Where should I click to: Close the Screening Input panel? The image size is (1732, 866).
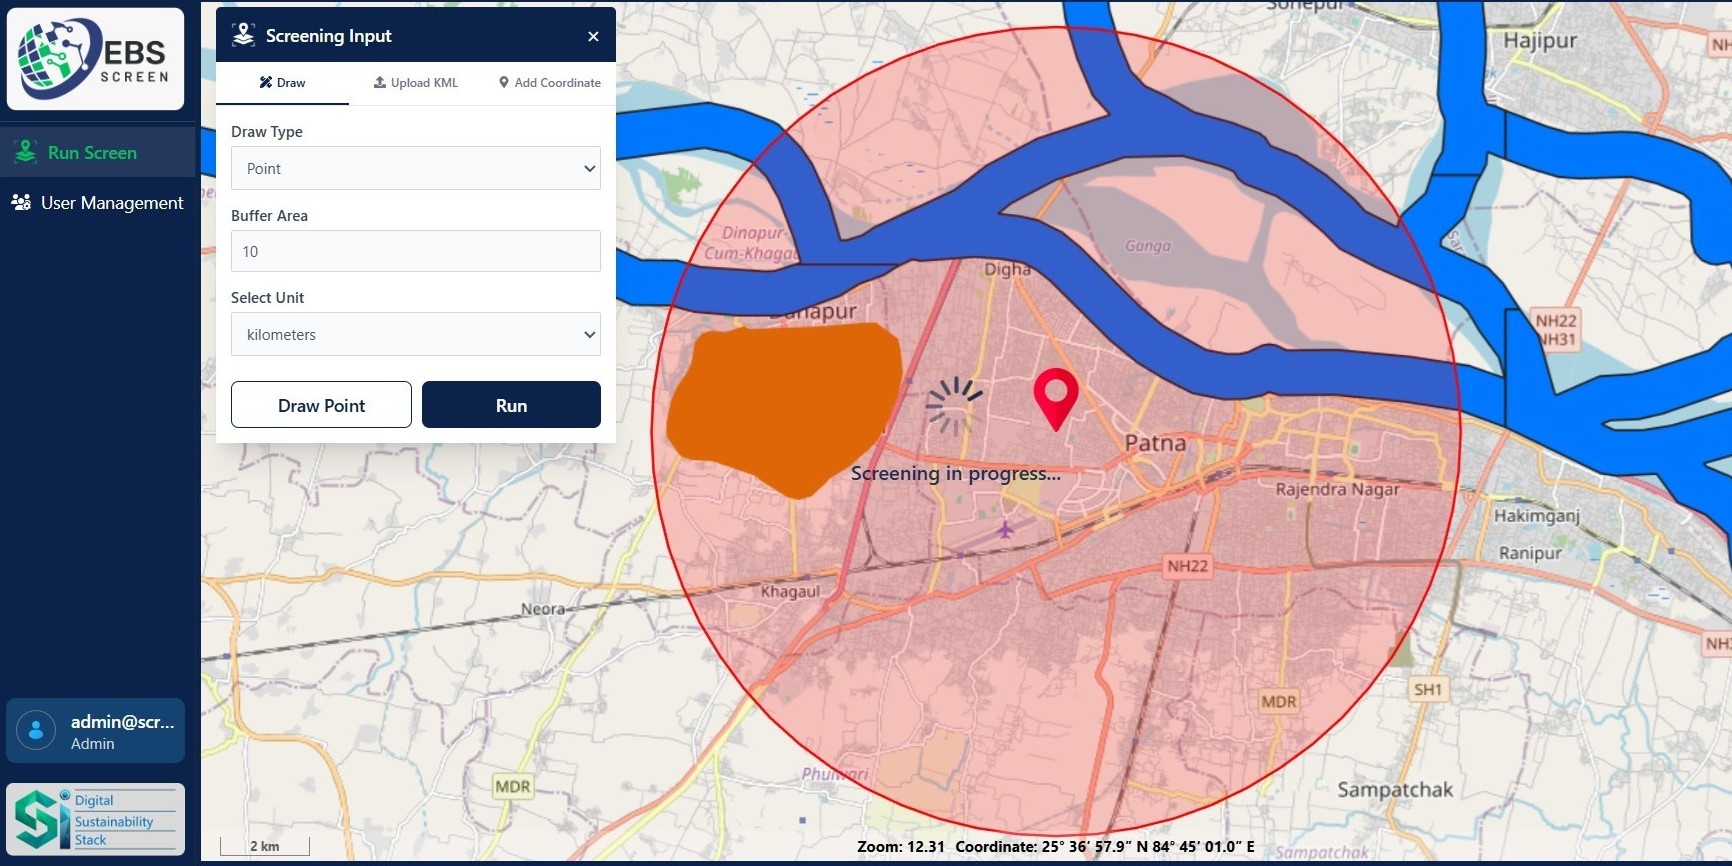593,36
